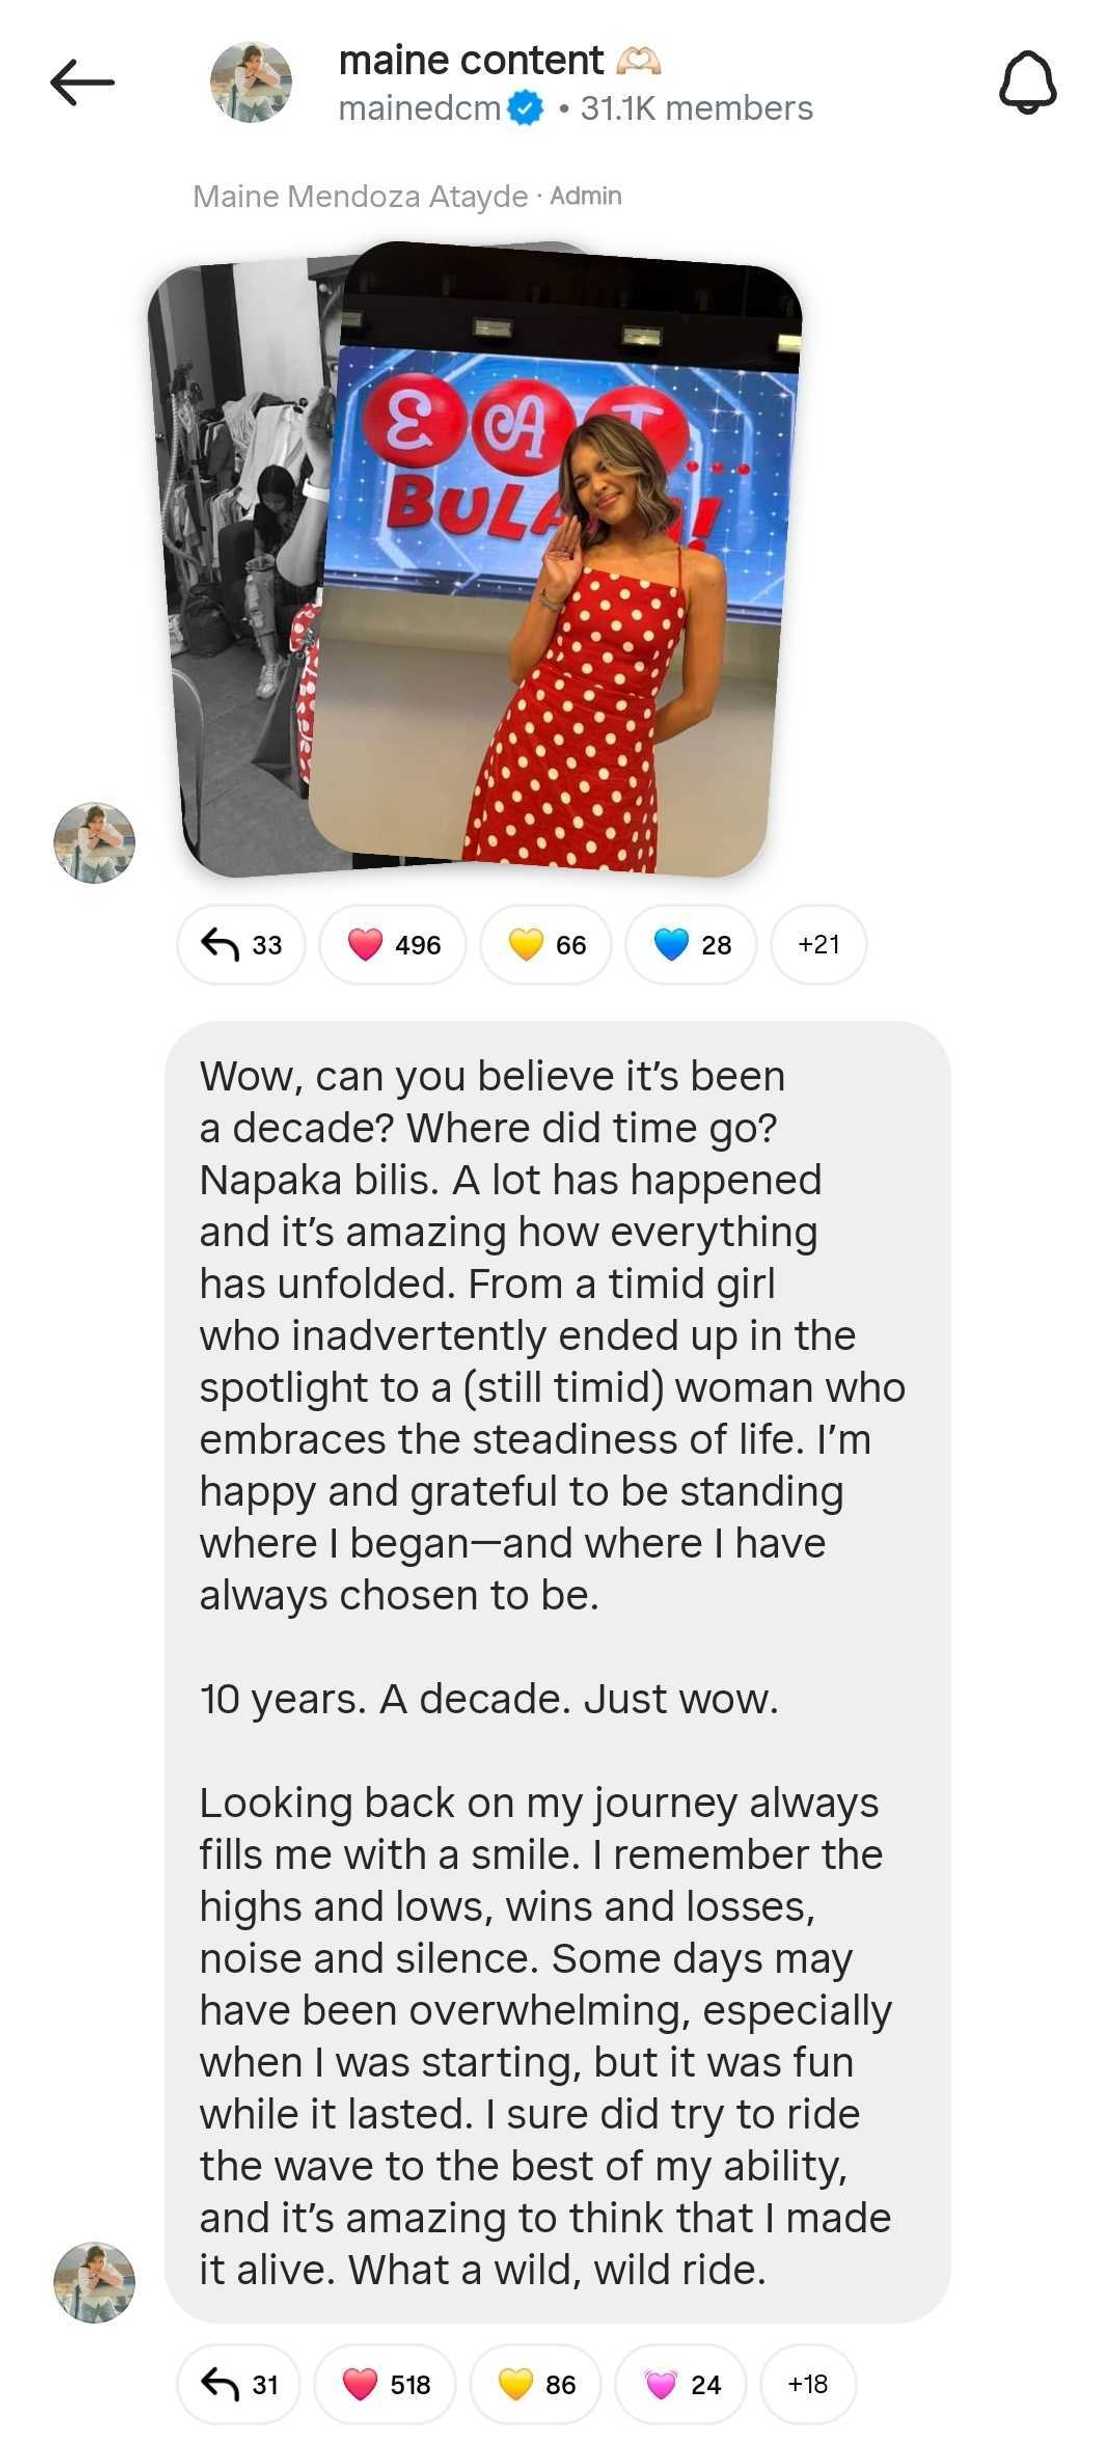Image resolution: width=1120 pixels, height=2456 pixels.
Task: Toggle channel notifications with the bell icon
Action: pyautogui.click(x=1027, y=82)
